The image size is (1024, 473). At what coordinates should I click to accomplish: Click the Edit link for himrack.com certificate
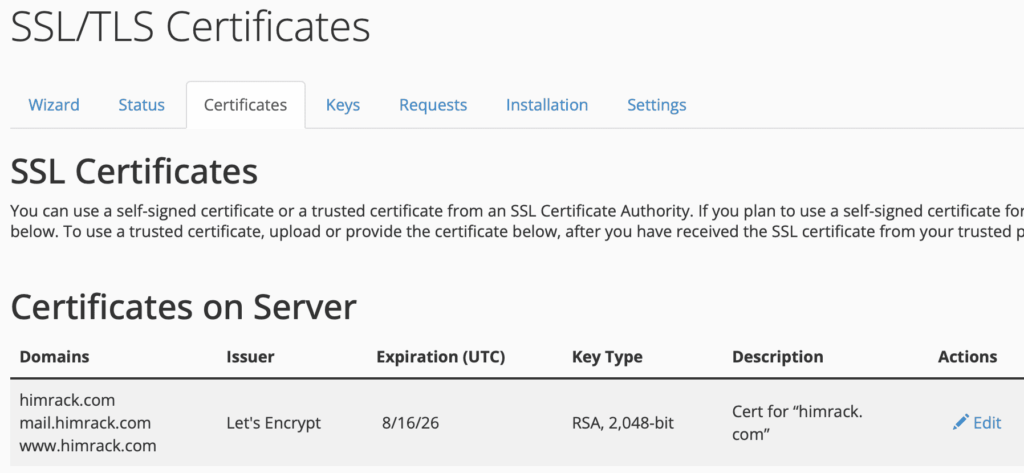pyautogui.click(x=987, y=423)
